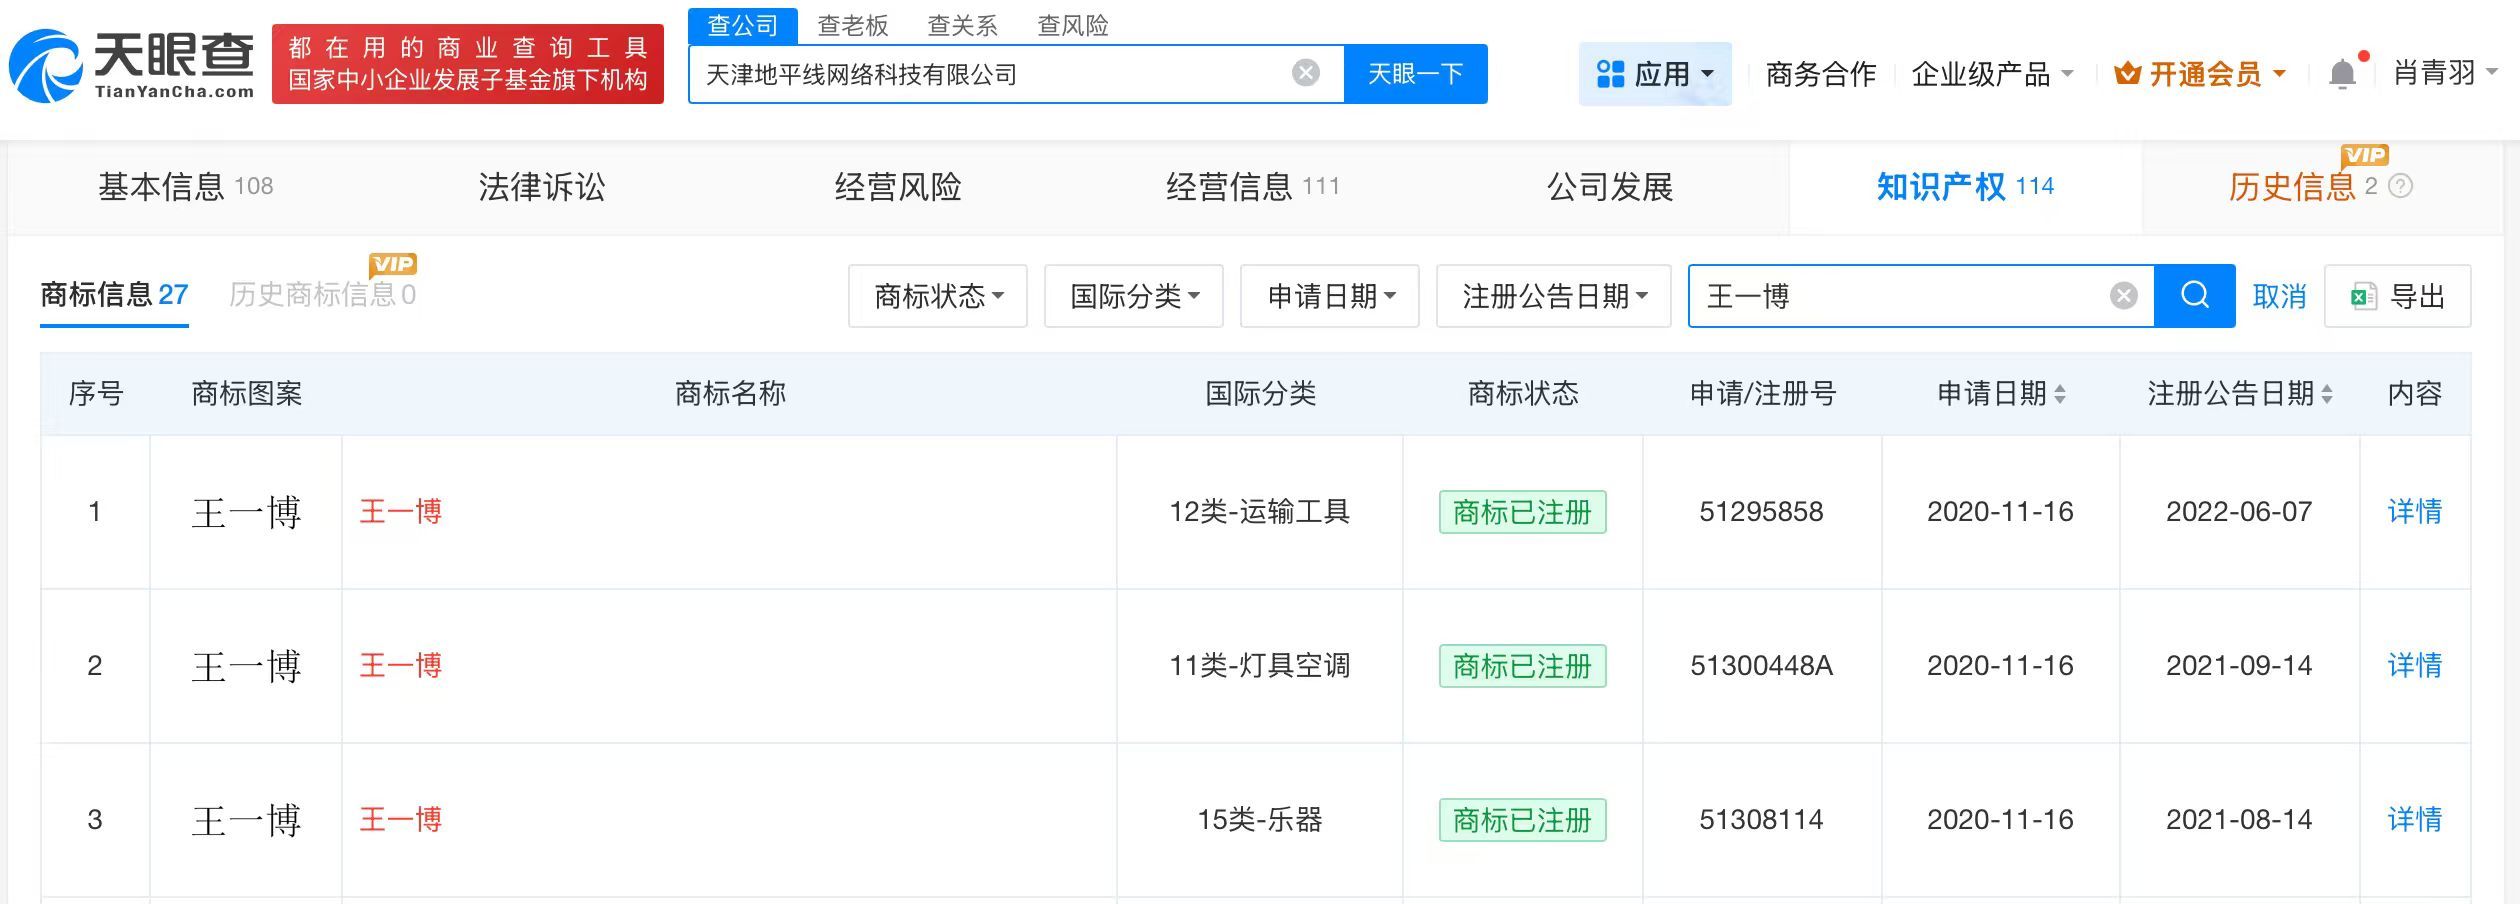
Task: Open 详情 for trademark 51295858
Action: tap(2415, 512)
